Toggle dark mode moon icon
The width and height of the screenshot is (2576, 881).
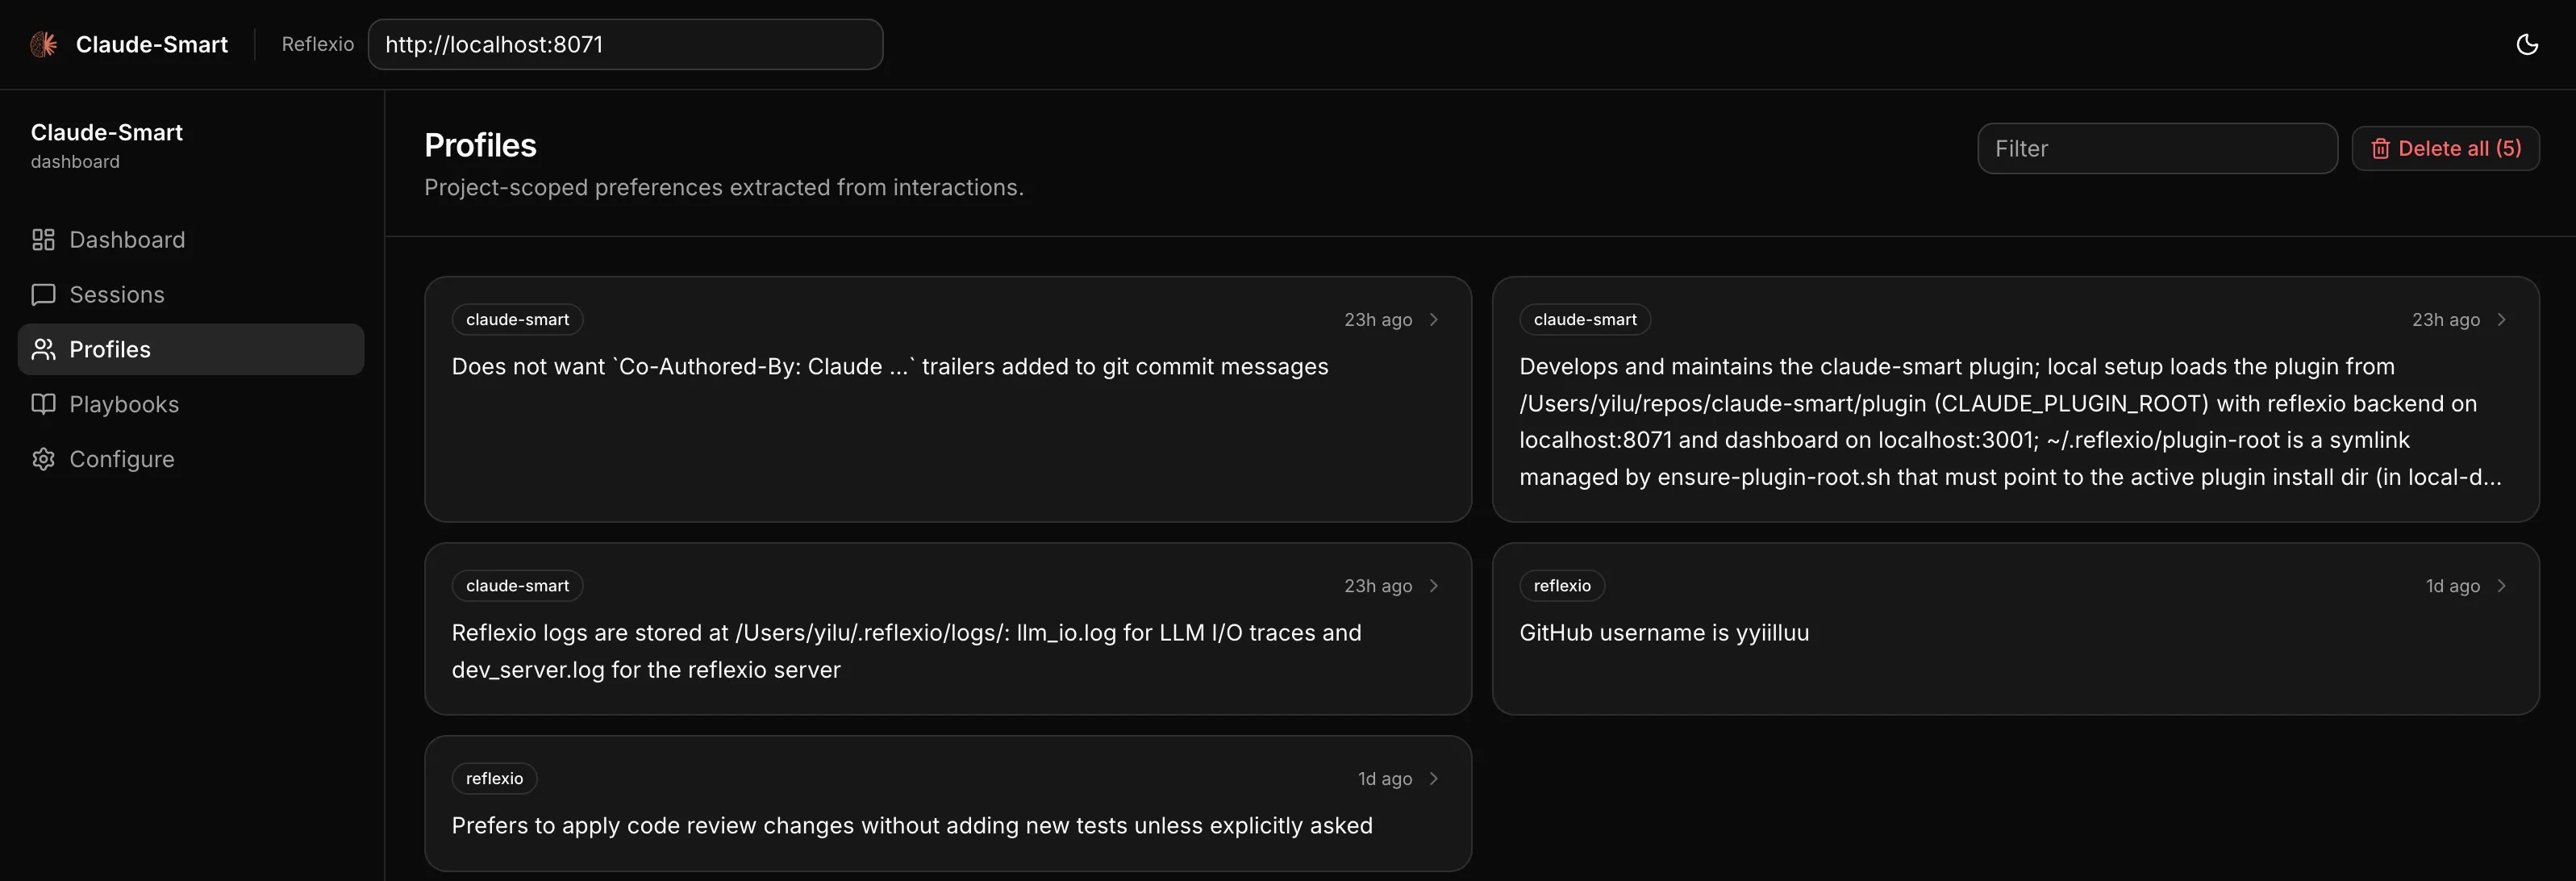coord(2526,44)
